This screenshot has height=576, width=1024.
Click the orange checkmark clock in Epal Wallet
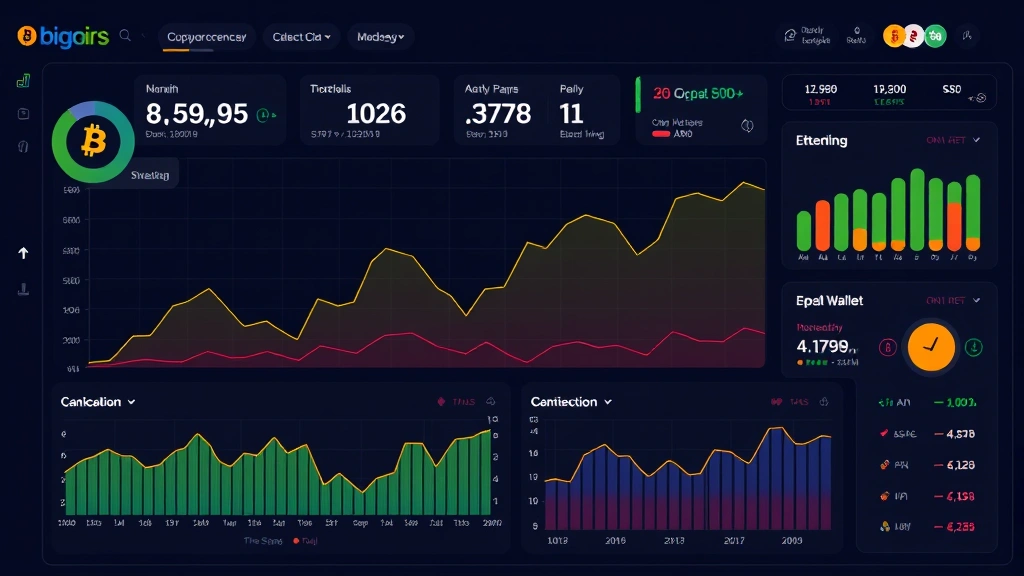931,348
